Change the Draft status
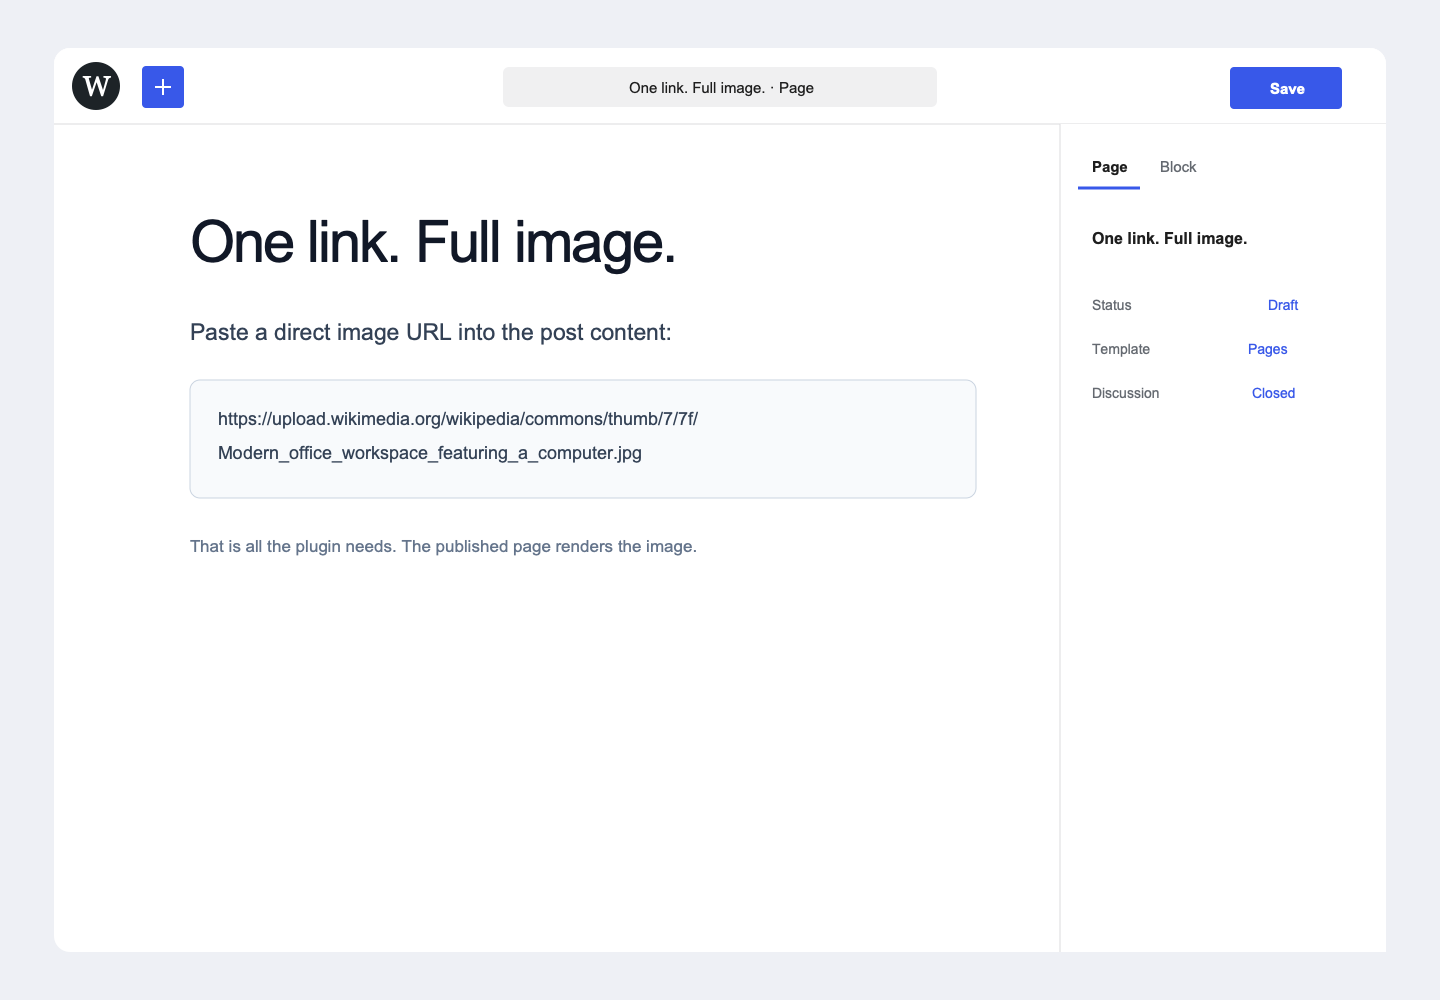This screenshot has height=1000, width=1440. (x=1283, y=305)
